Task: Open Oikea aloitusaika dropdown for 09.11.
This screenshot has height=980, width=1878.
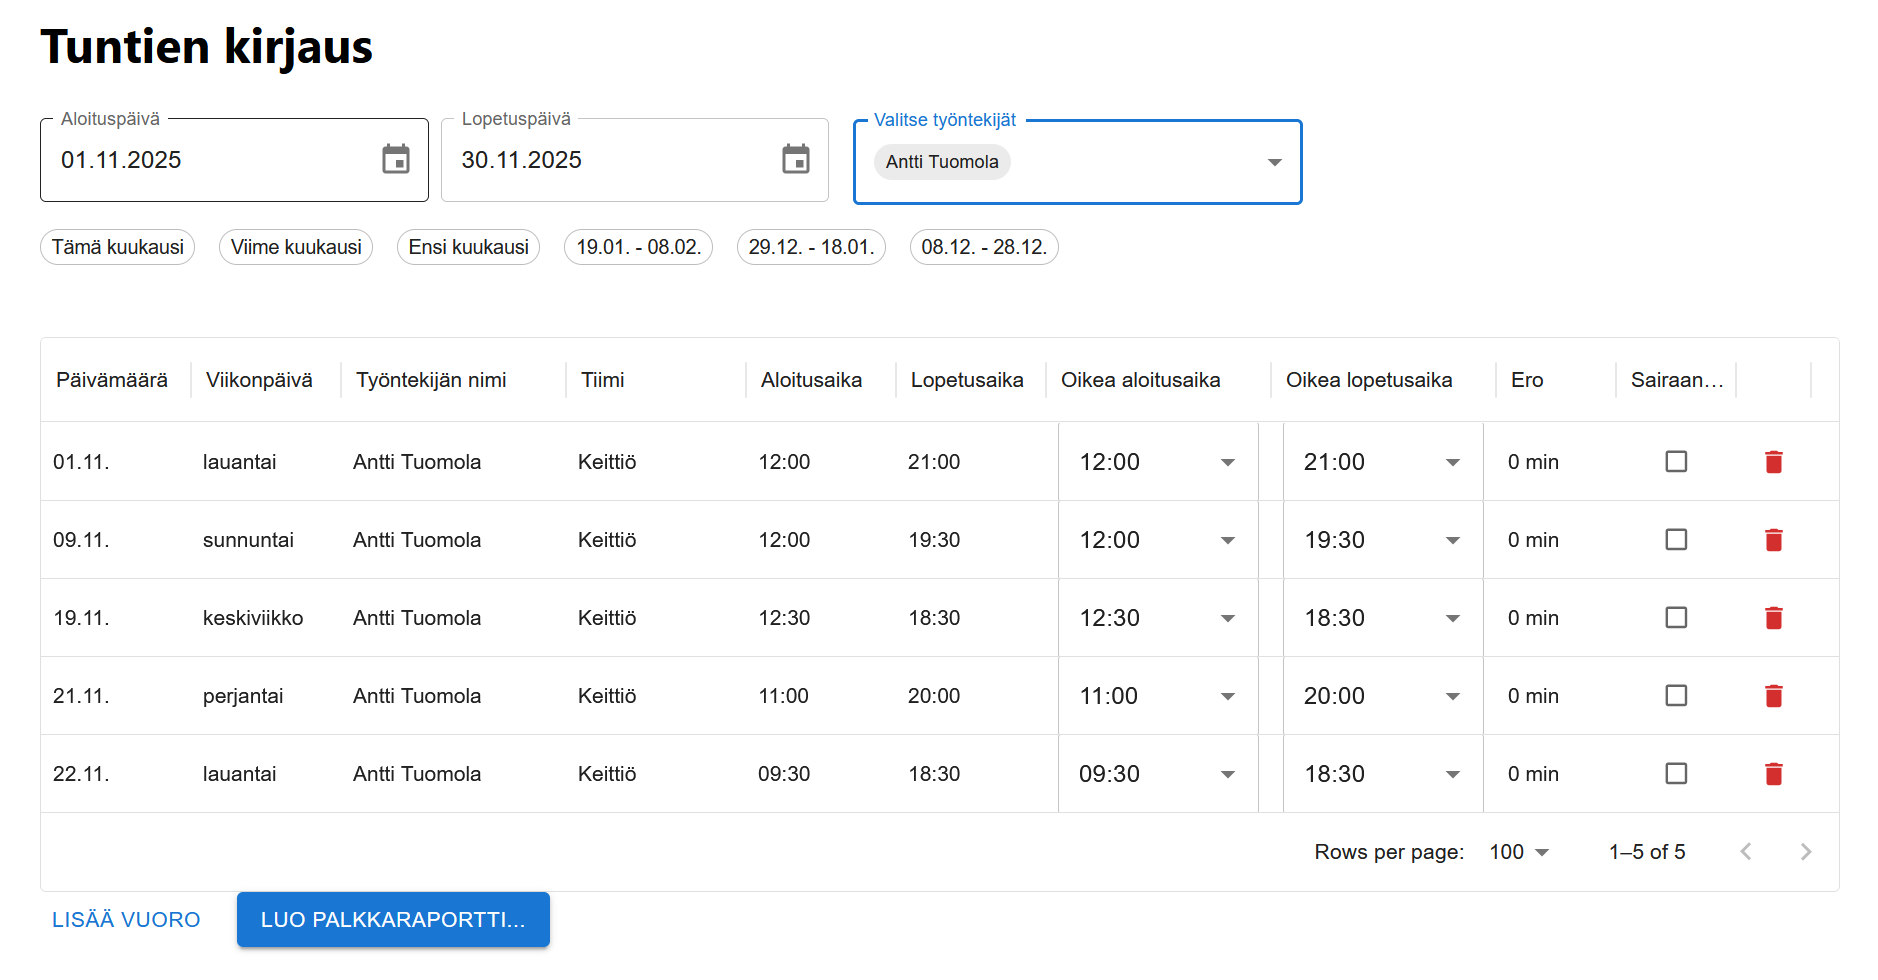Action: [x=1227, y=540]
